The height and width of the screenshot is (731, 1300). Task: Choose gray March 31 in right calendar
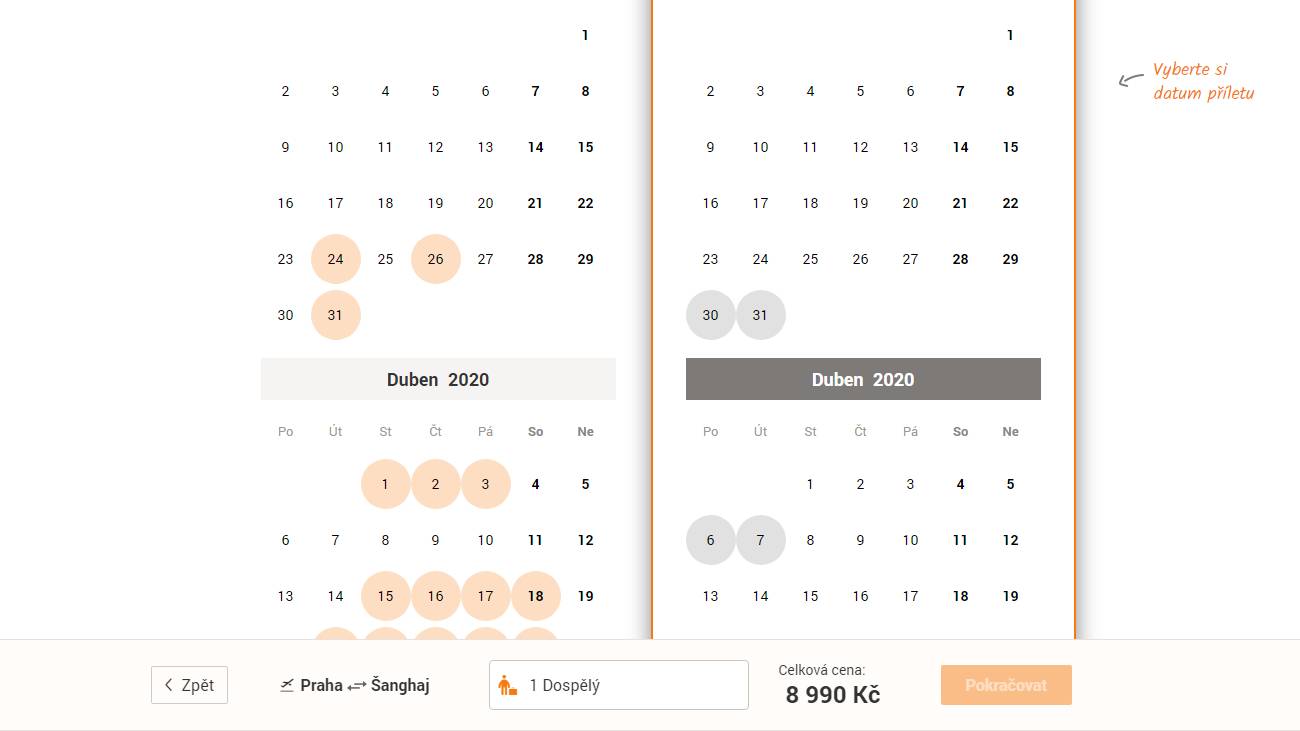760,315
